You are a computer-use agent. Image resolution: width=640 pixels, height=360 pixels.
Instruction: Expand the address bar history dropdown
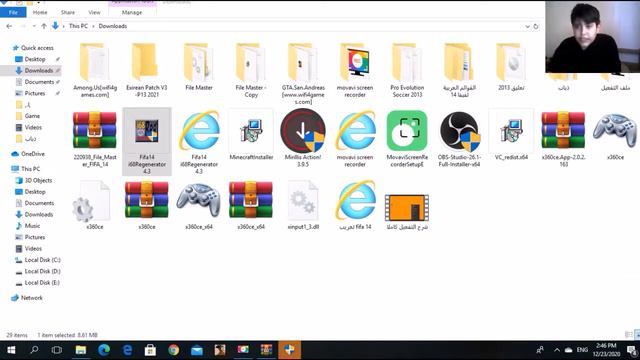pos(527,26)
